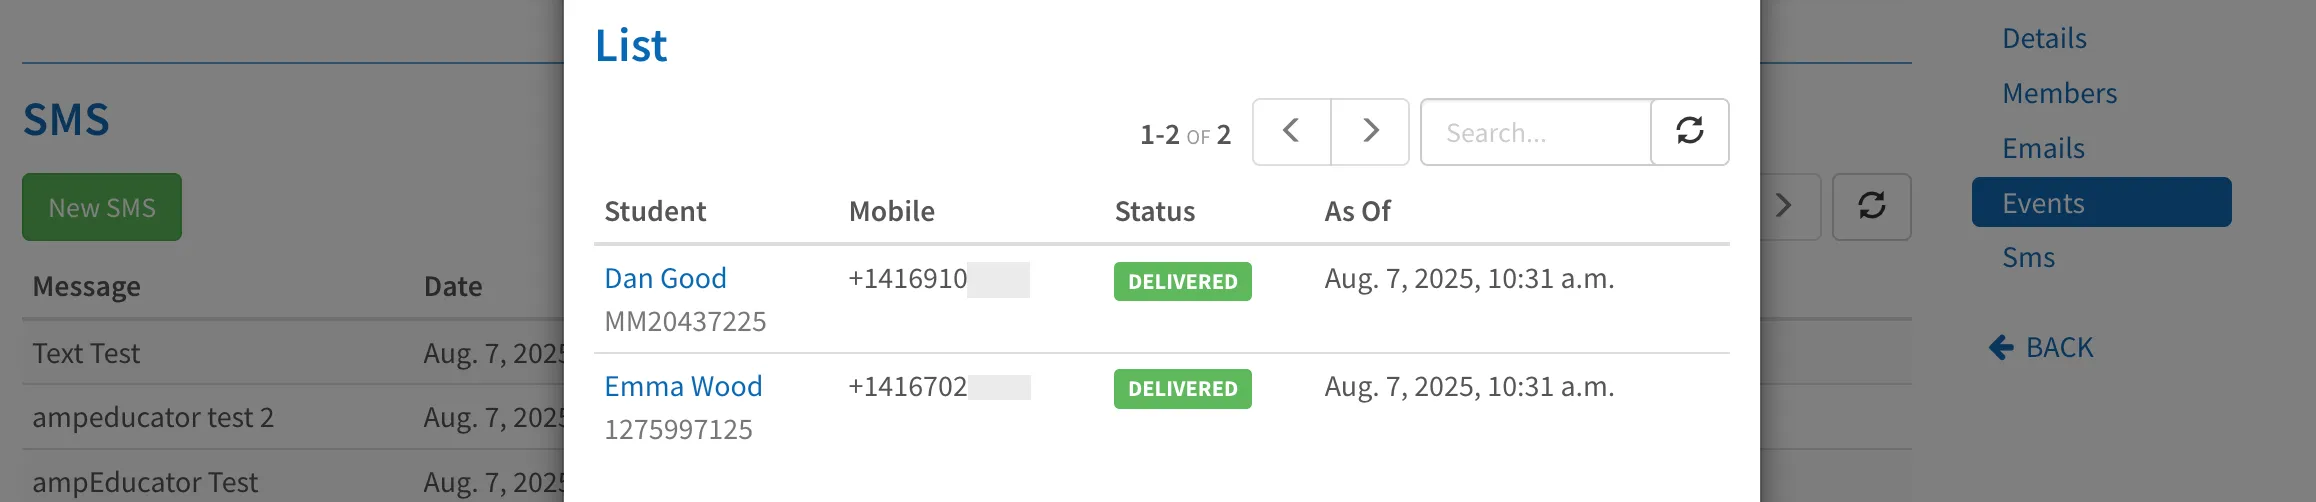This screenshot has width=2316, height=502.
Task: Open Emma Wood student link
Action: 683,386
